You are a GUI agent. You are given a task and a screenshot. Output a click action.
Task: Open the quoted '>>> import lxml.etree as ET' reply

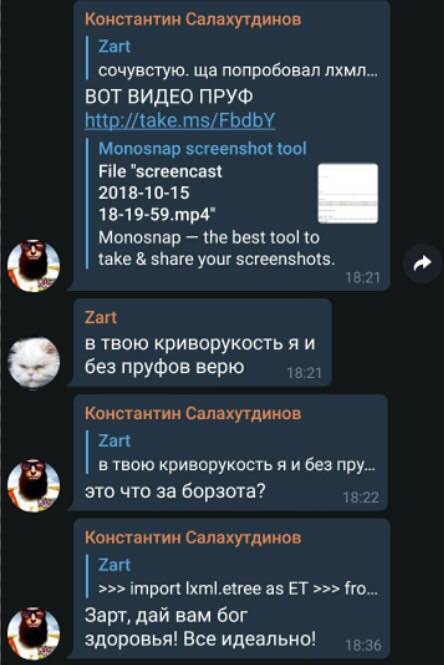[x=232, y=576]
